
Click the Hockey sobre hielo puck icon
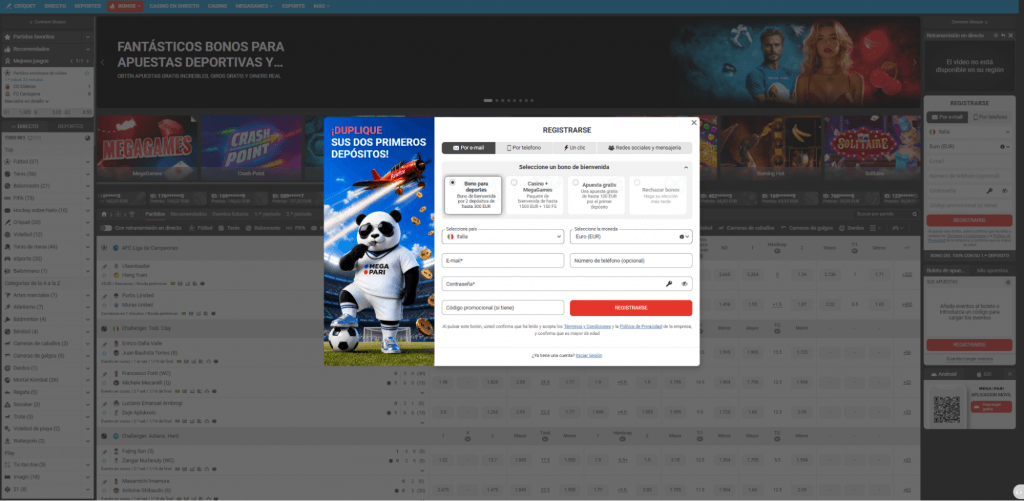point(8,210)
